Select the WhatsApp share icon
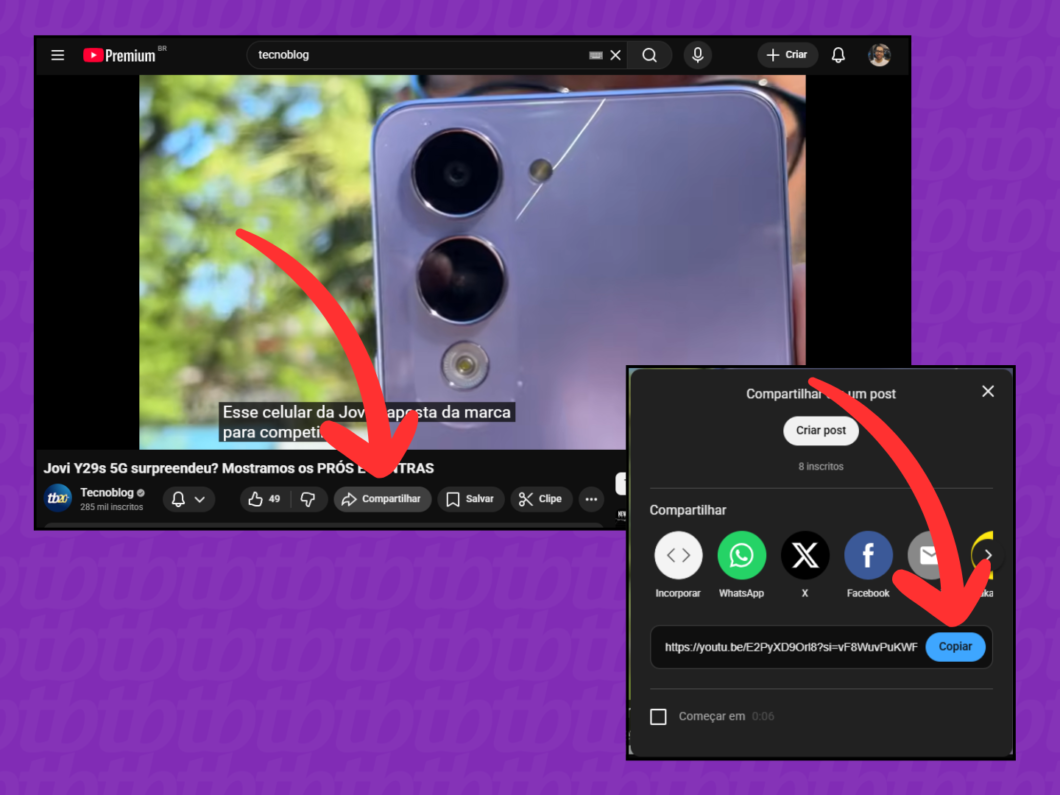Image resolution: width=1060 pixels, height=795 pixels. 741,555
